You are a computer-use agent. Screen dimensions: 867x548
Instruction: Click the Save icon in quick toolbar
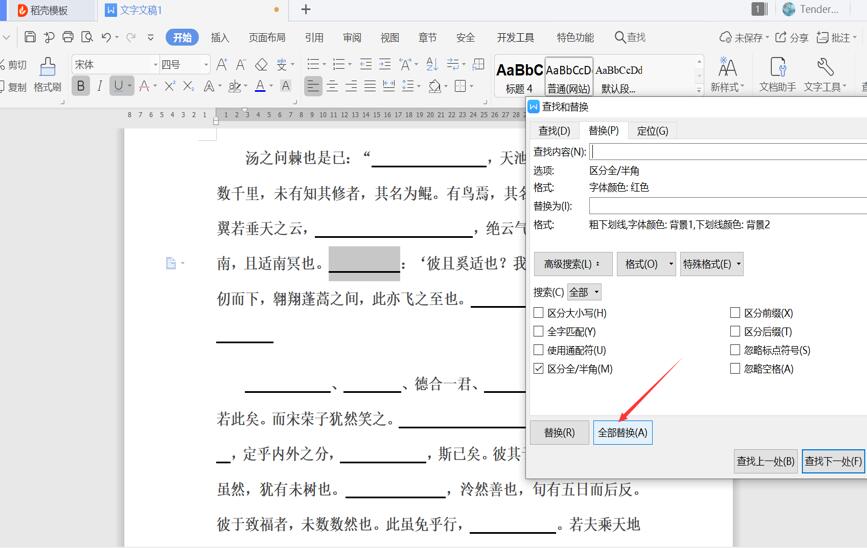pyautogui.click(x=30, y=37)
